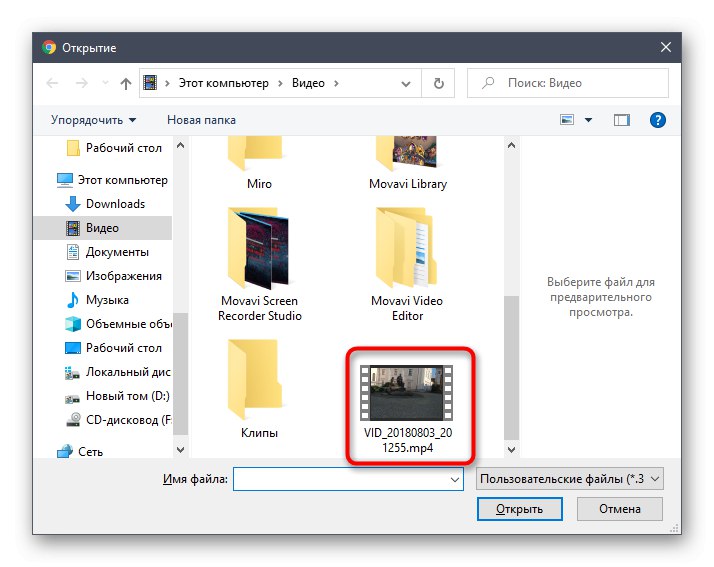The image size is (714, 567).
Task: Select 'Этот компьютер' in address path
Action: 223,83
